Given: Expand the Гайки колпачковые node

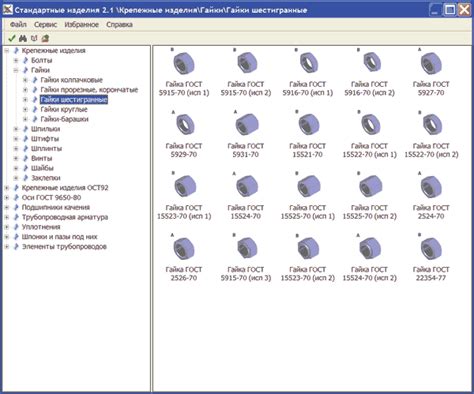Looking at the screenshot, I should [x=25, y=80].
